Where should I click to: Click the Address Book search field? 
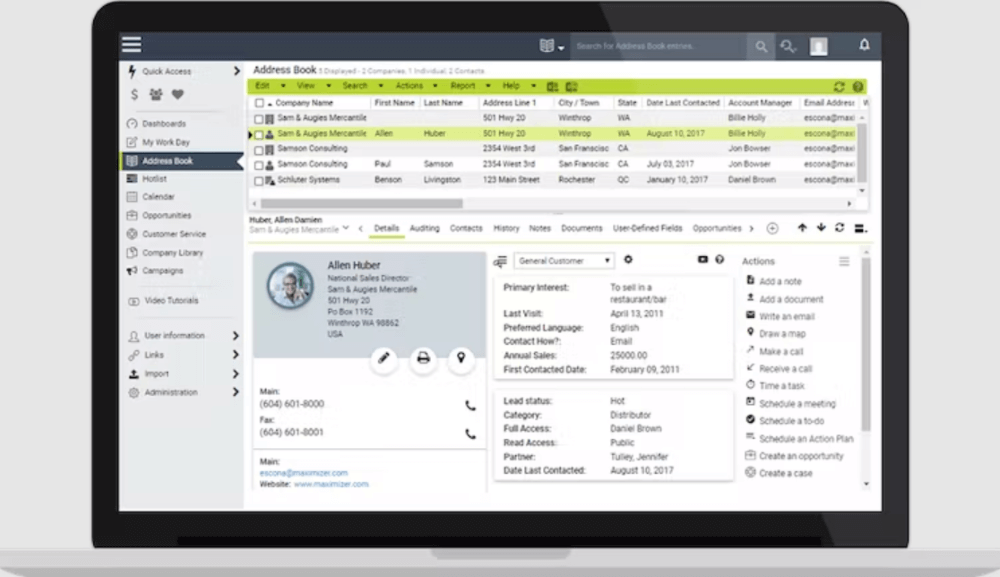(x=658, y=46)
